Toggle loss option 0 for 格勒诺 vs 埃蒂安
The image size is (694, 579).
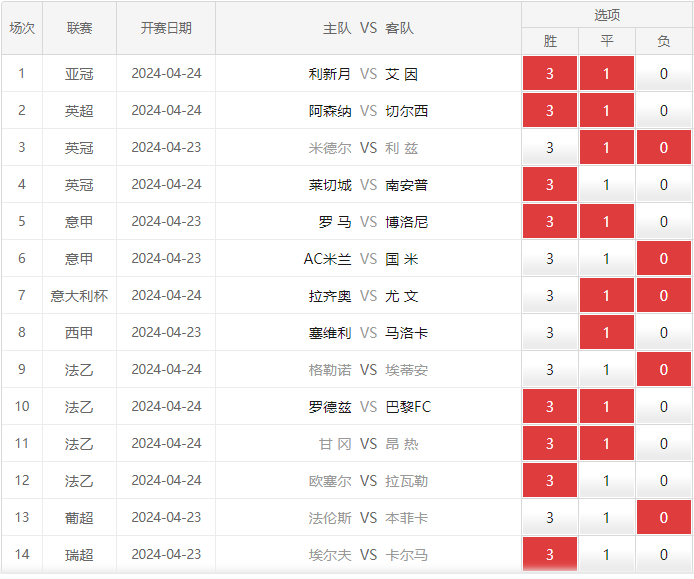pyautogui.click(x=664, y=369)
